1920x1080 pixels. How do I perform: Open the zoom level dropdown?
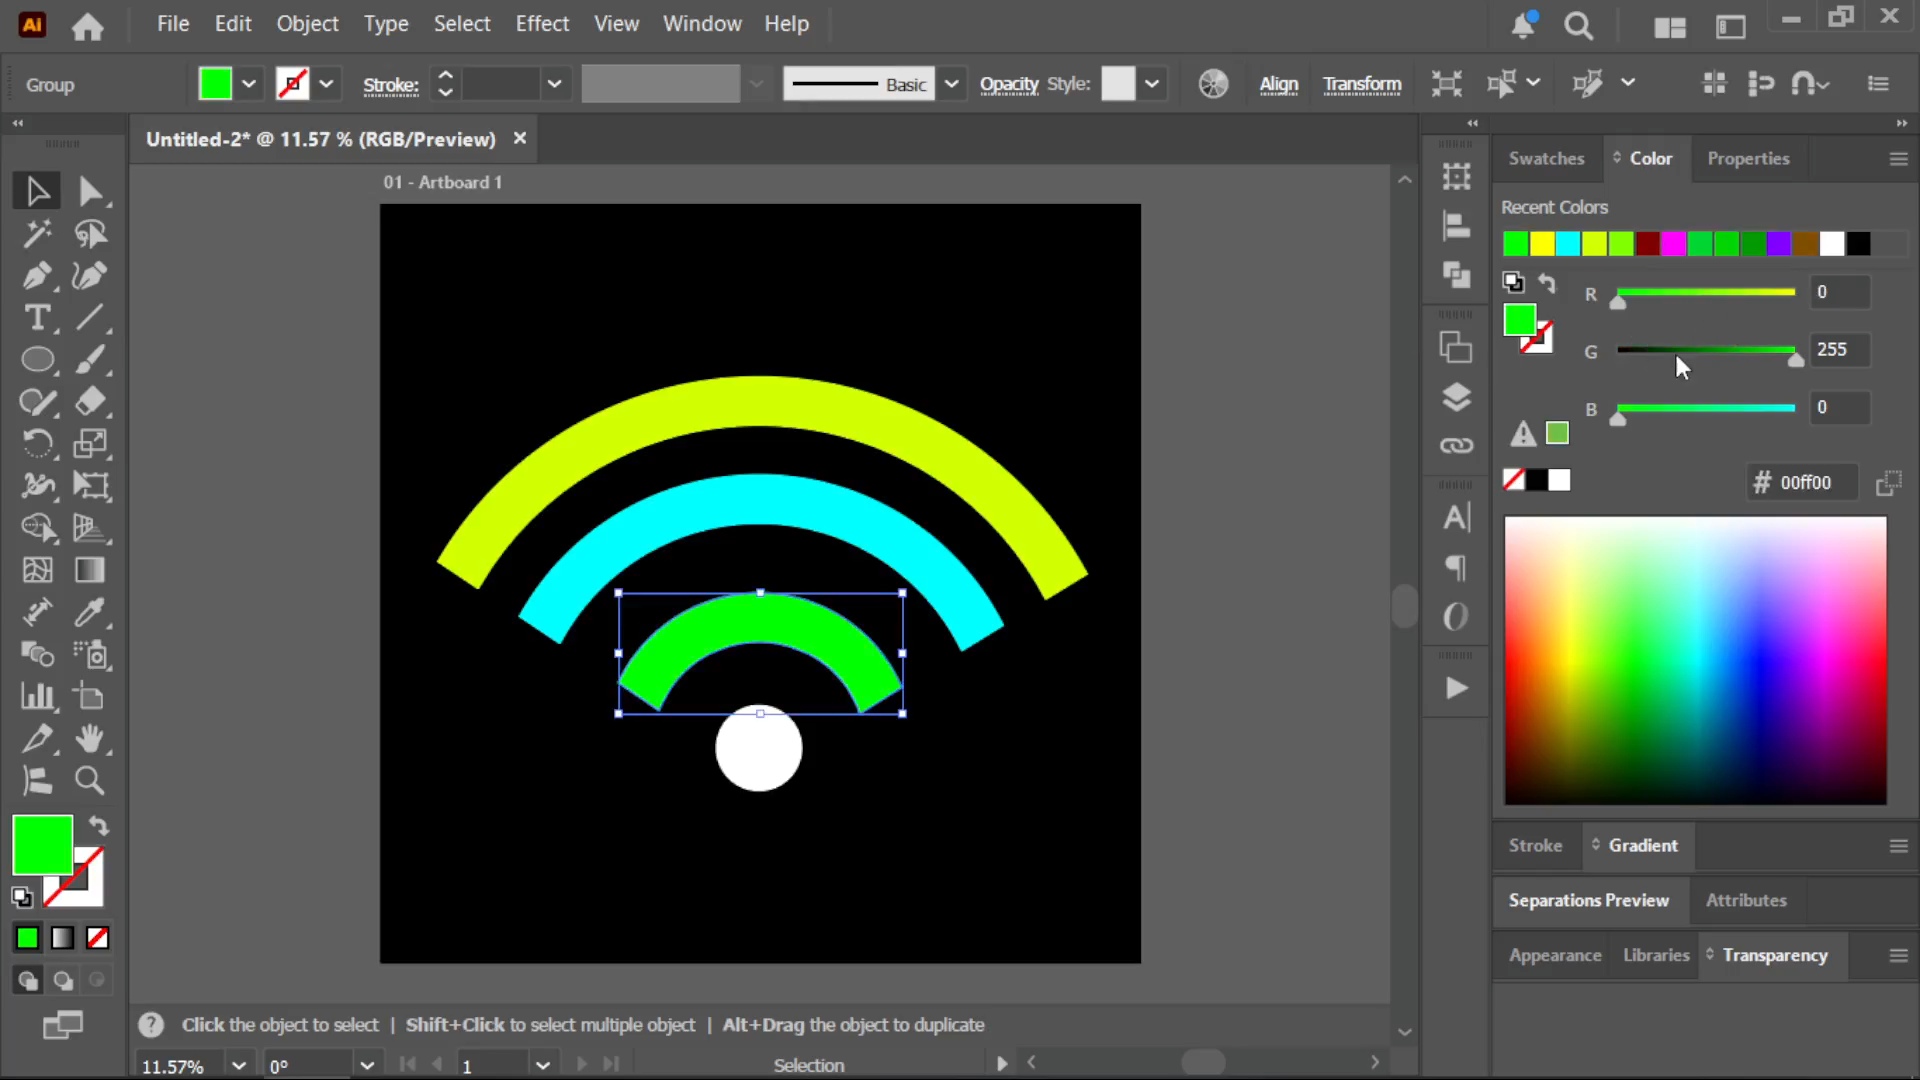tap(238, 1065)
